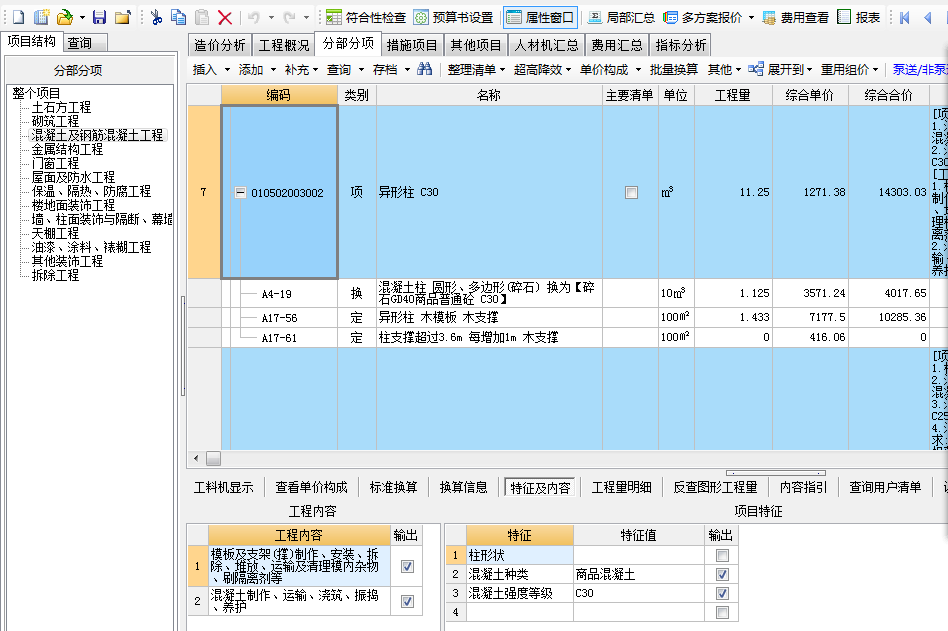Switch to 造价分析 tab
Image resolution: width=948 pixels, height=631 pixels.
click(219, 45)
